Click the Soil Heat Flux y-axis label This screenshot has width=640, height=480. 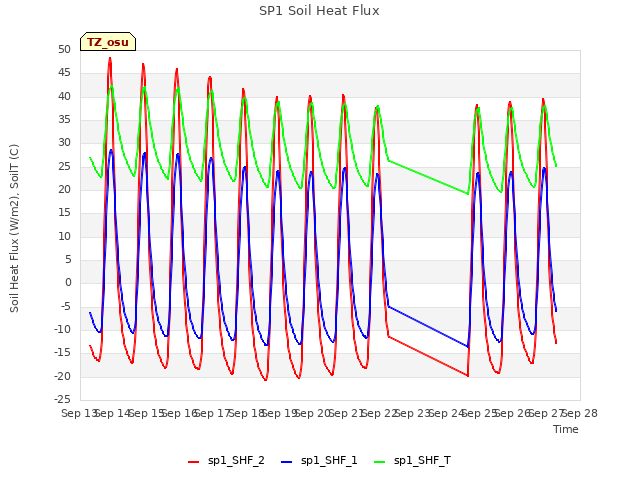[x=14, y=228]
